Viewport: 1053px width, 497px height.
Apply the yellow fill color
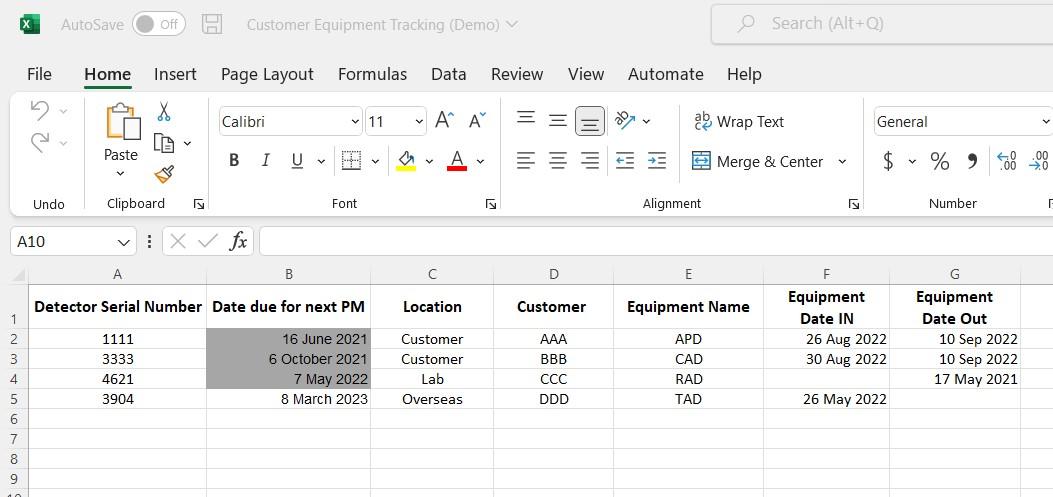point(406,161)
